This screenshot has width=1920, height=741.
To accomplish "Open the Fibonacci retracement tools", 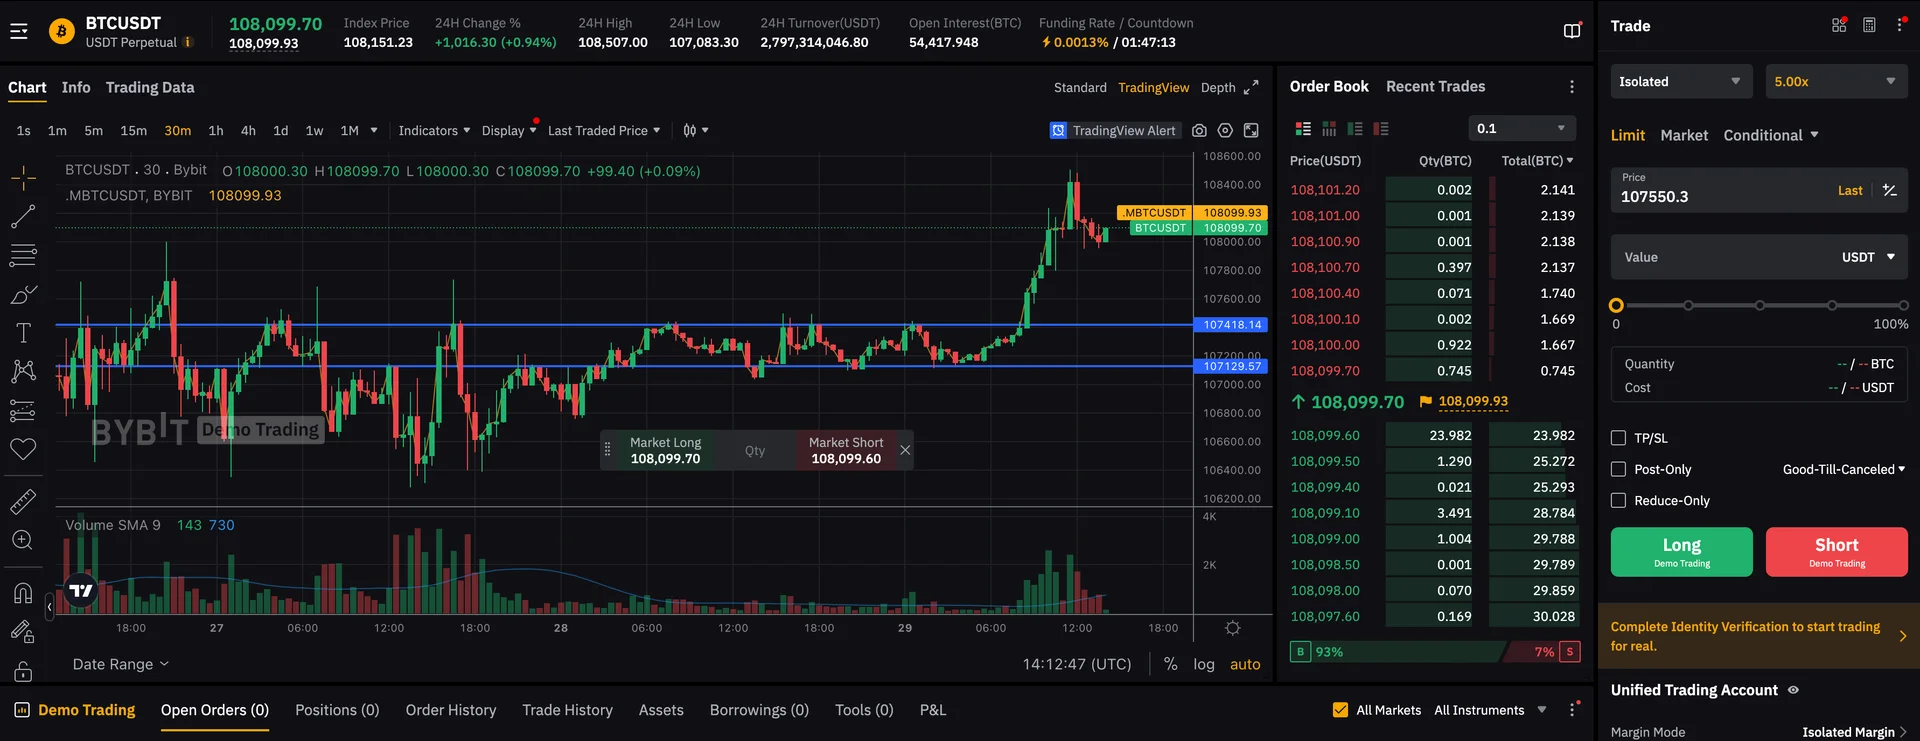I will pyautogui.click(x=23, y=255).
